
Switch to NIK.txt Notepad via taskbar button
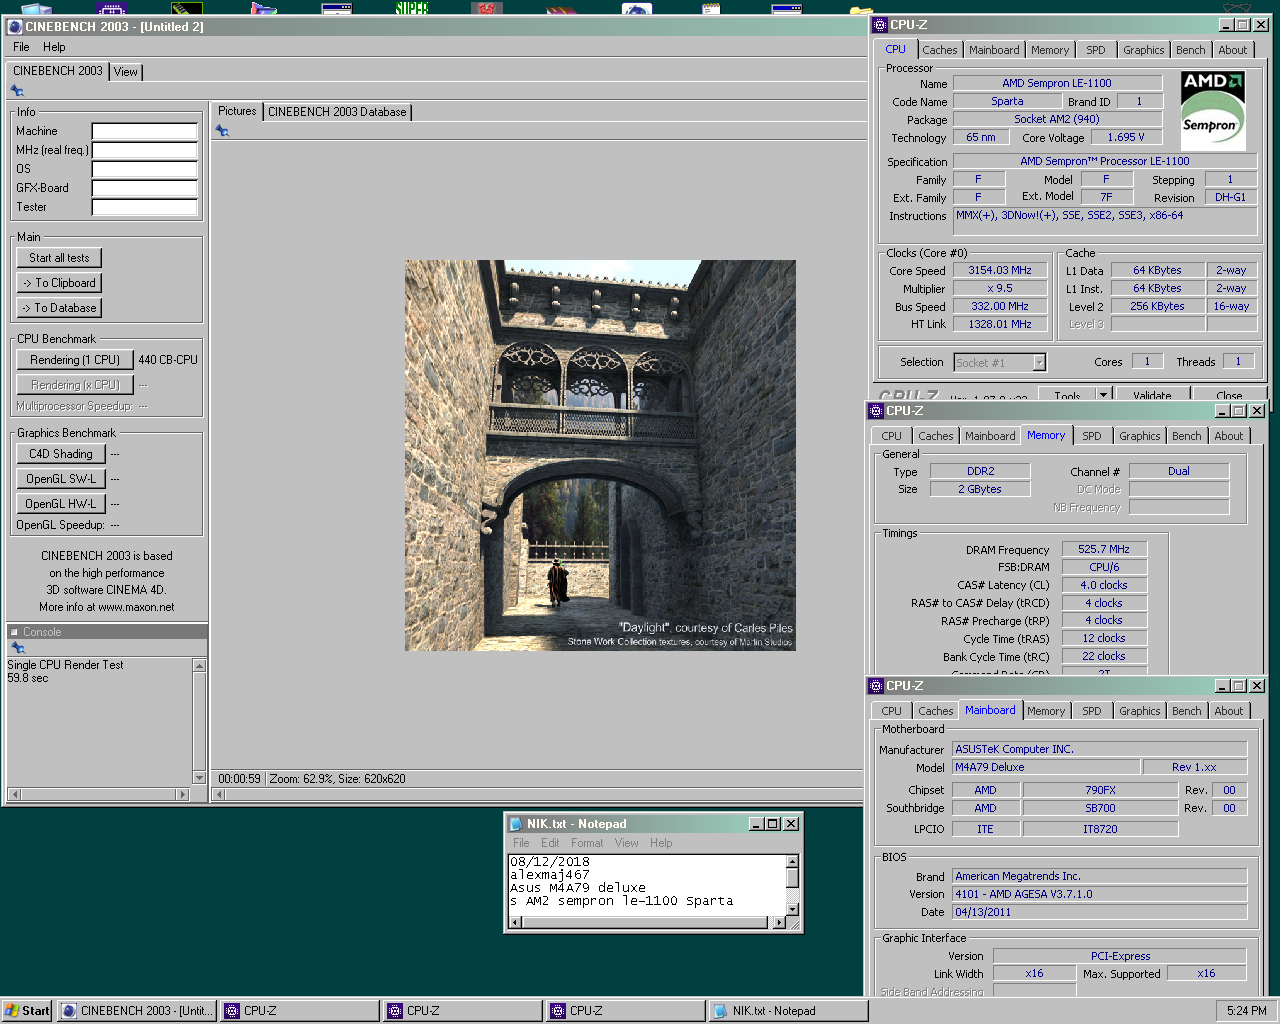(788, 1011)
